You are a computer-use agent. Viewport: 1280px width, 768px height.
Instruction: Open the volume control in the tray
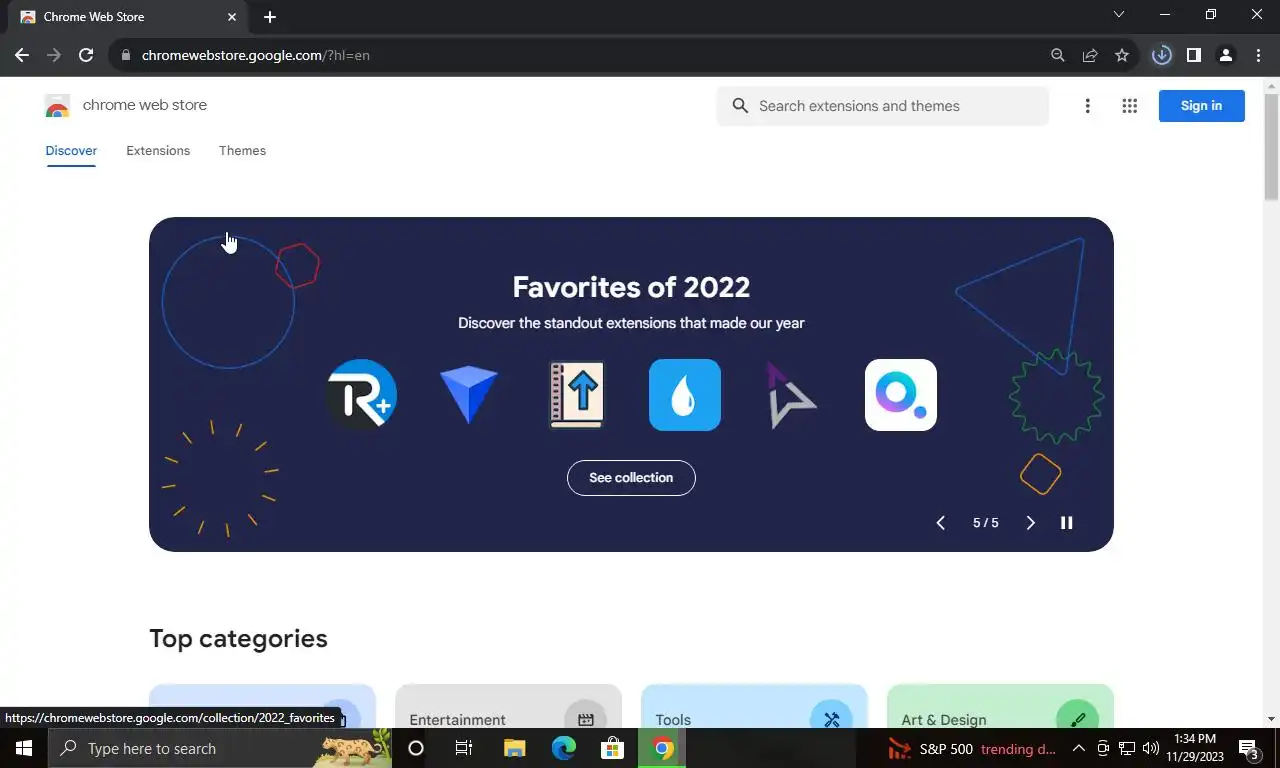coord(1150,748)
